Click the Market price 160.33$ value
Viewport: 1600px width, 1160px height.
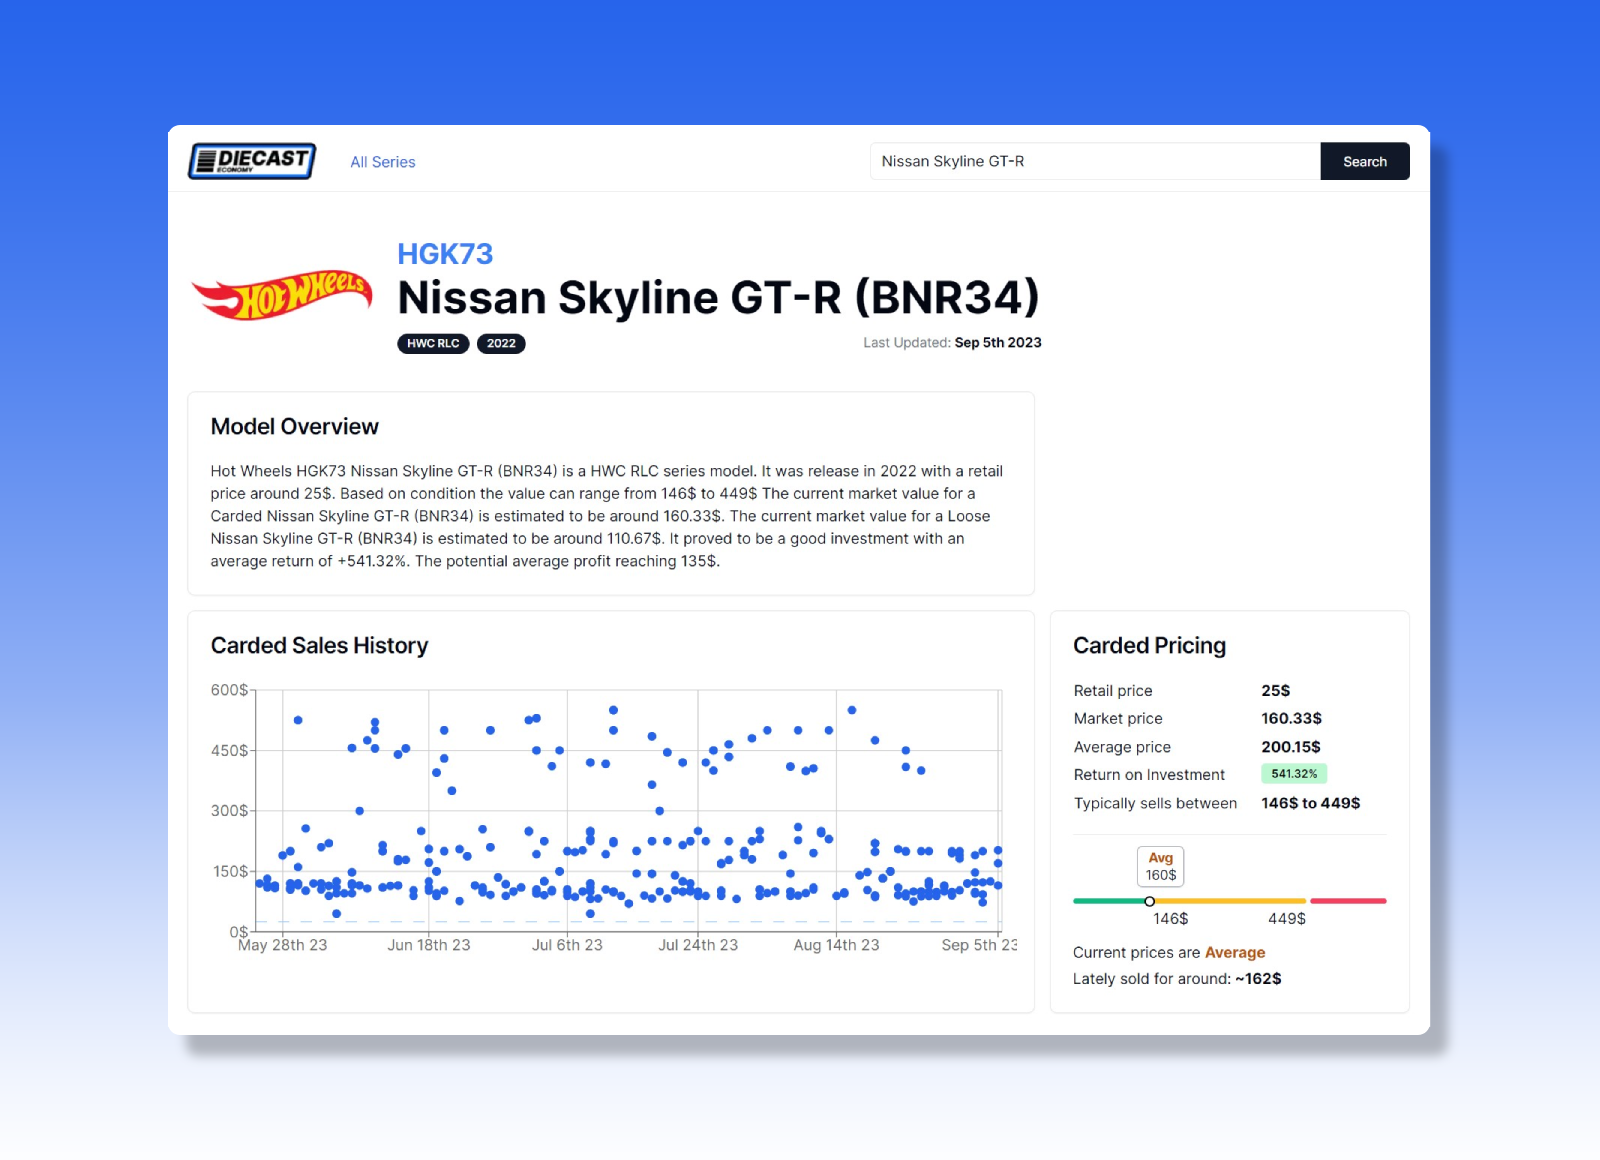tap(1291, 718)
